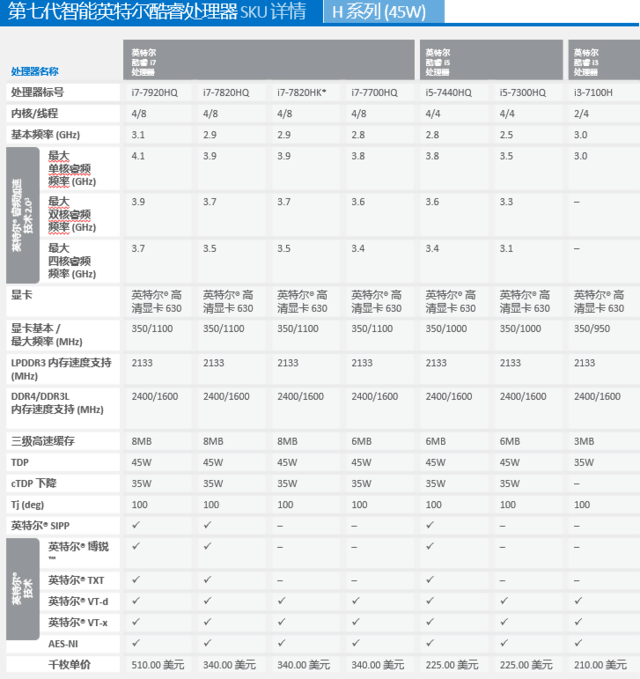Viewport: 640px width, 679px height.
Task: Click the SIPP checkmark for i7-7920HQ
Action: click(x=136, y=525)
